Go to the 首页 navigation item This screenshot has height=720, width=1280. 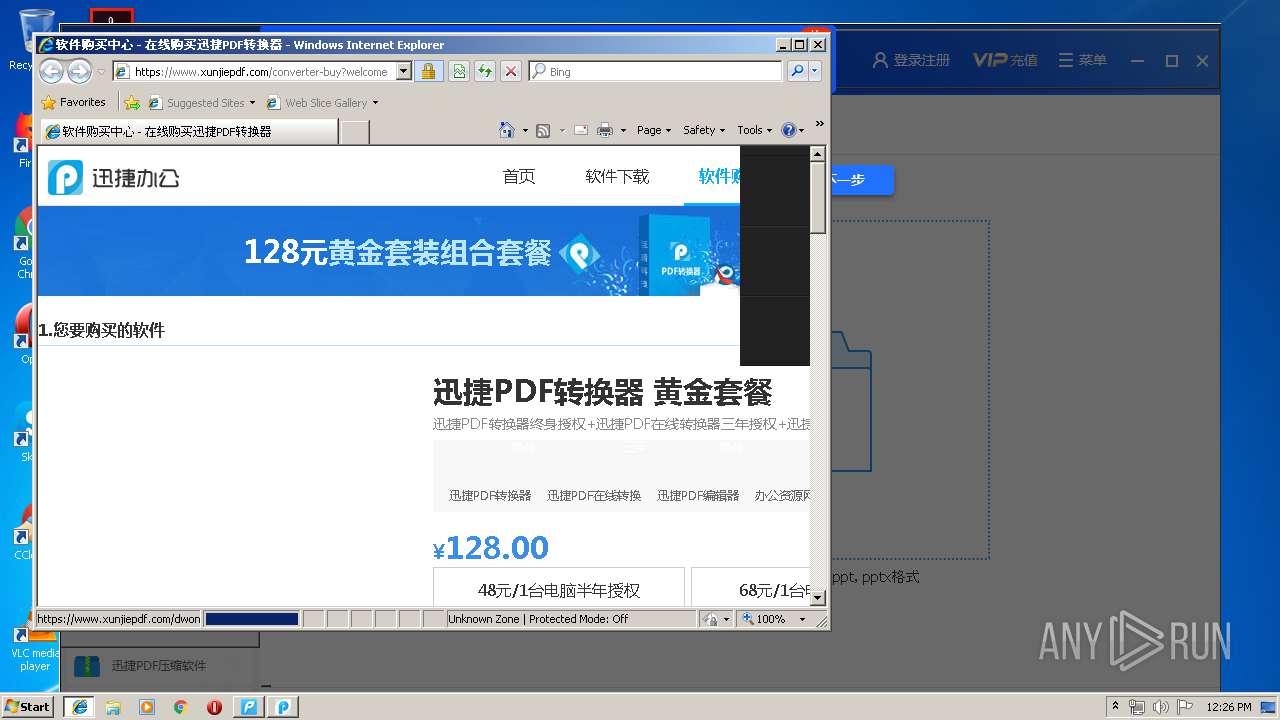tap(519, 176)
